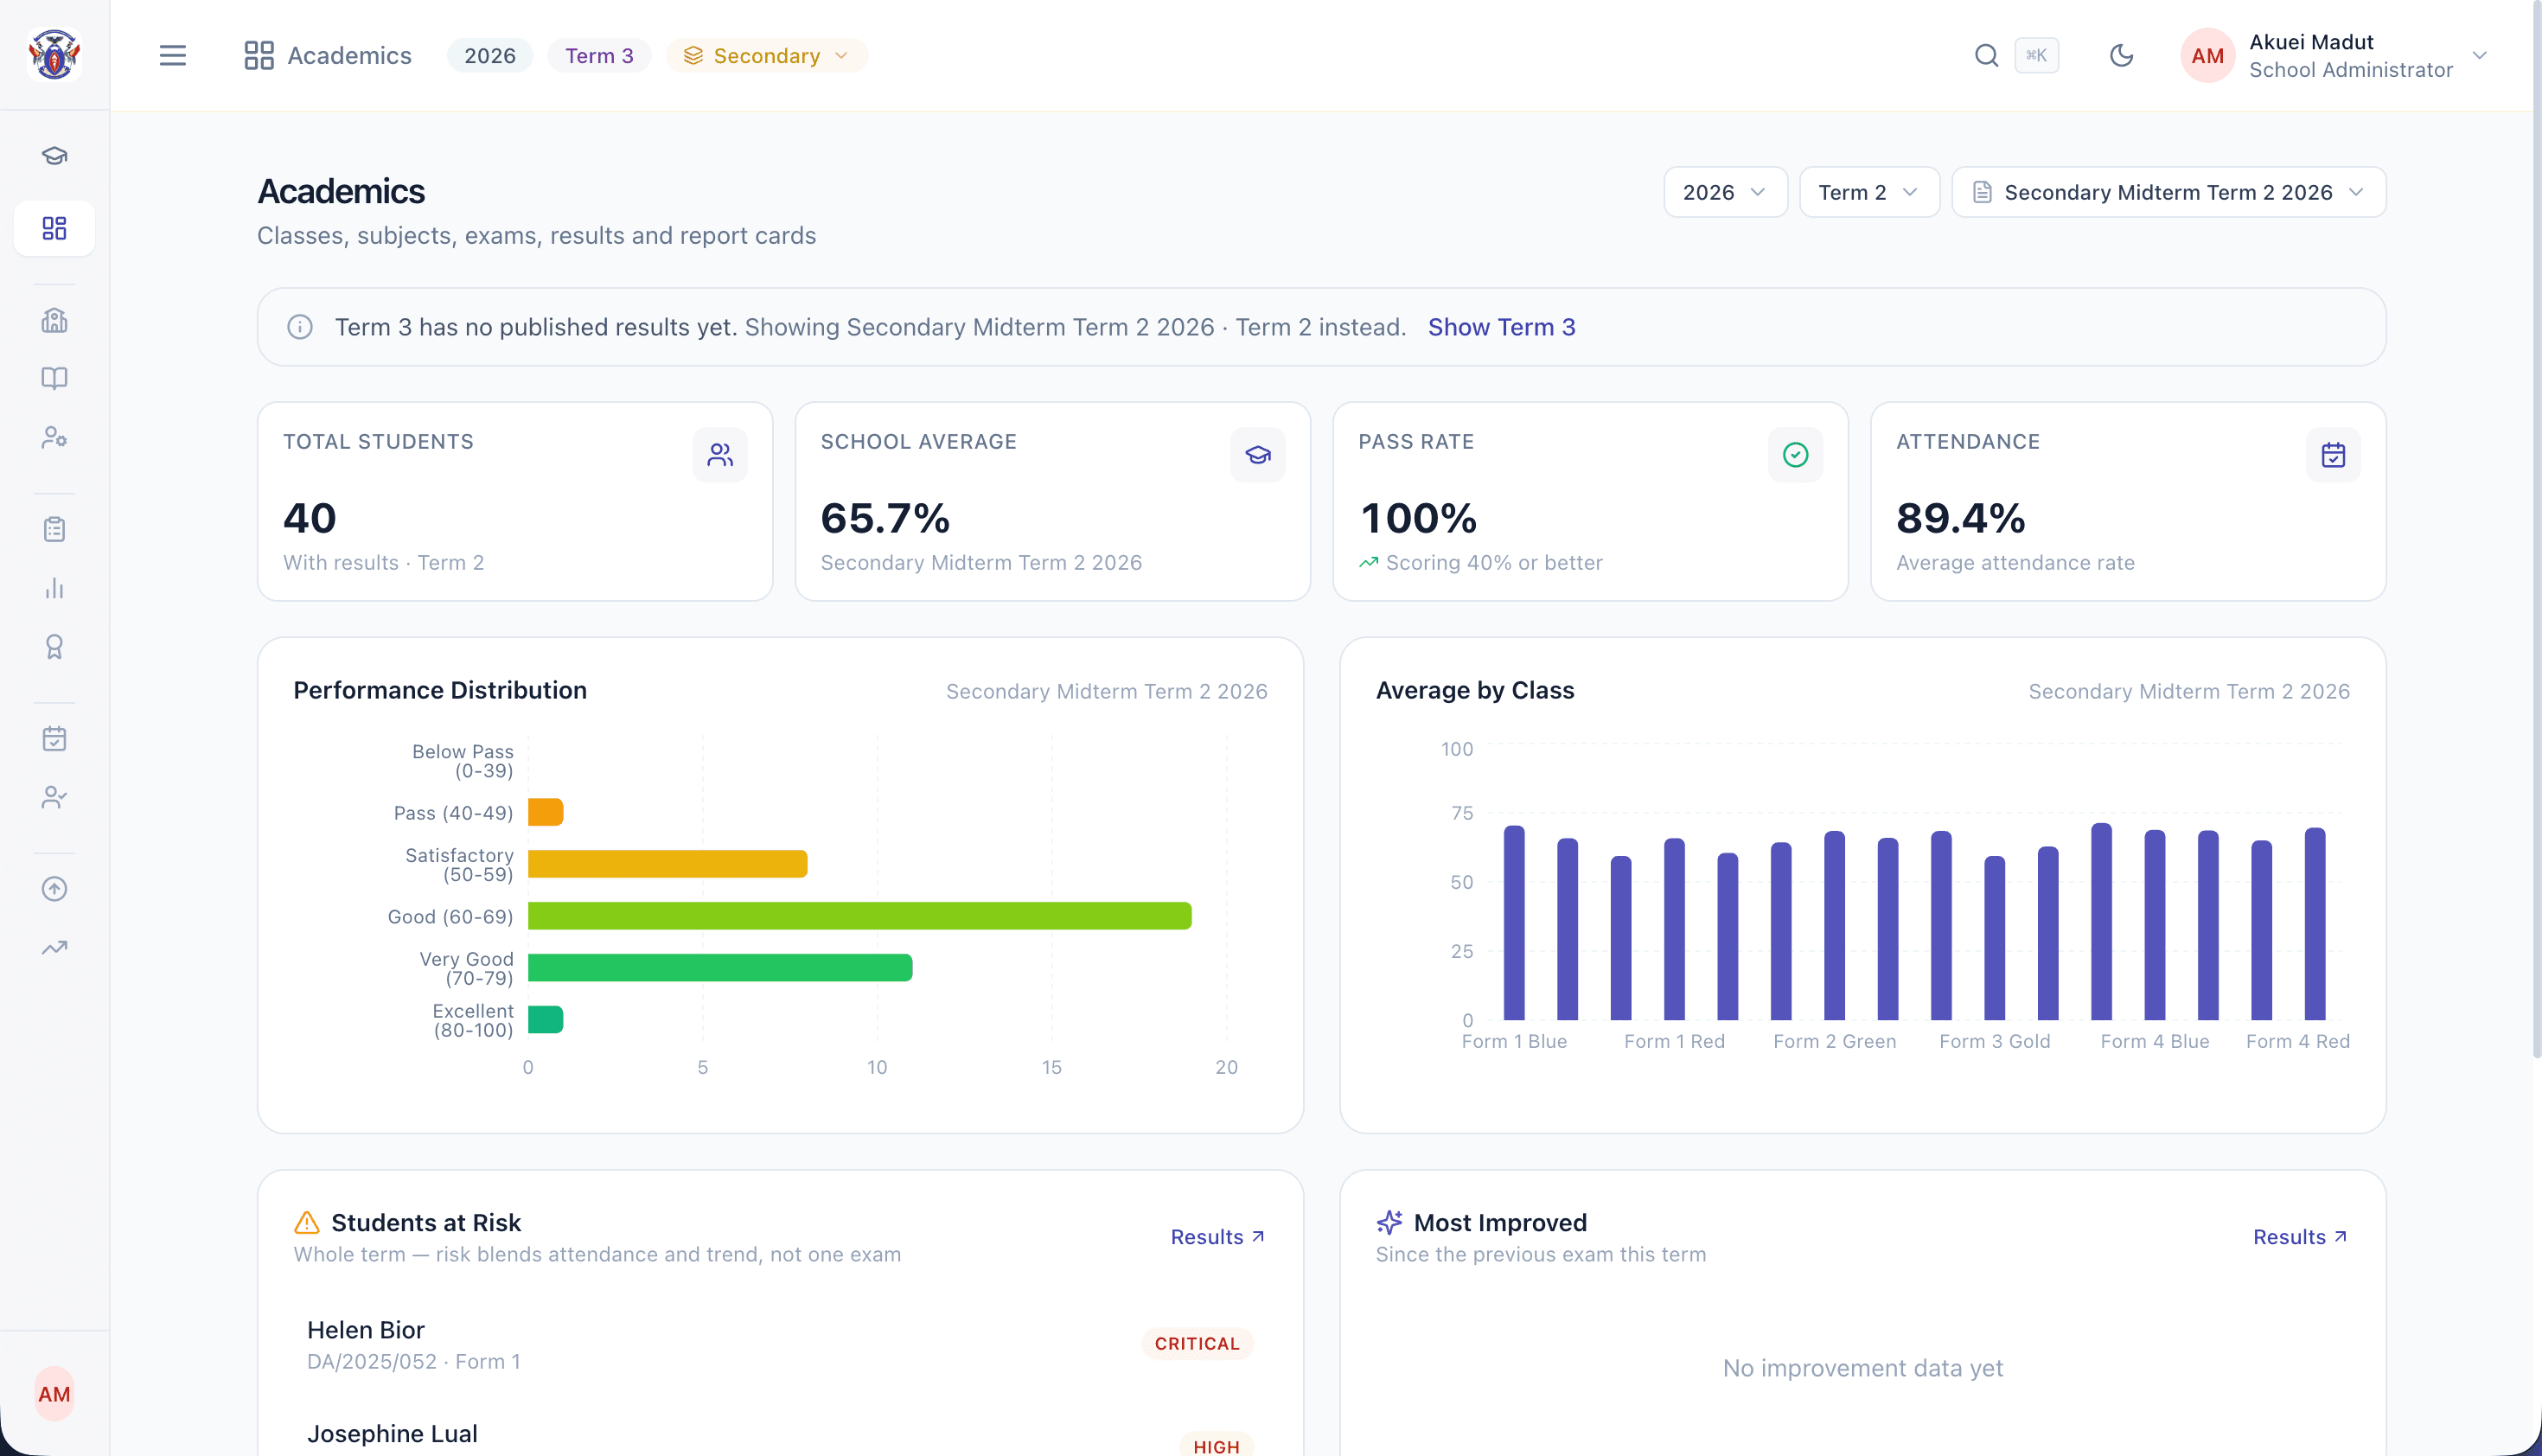Open the Secondary level dropdown
This screenshot has width=2542, height=1456.
pyautogui.click(x=767, y=55)
